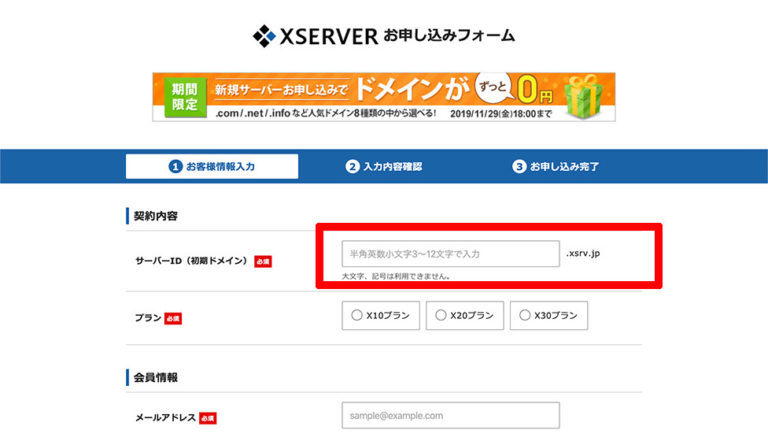Select step 3 お申し込み完了 tab

(x=555, y=167)
